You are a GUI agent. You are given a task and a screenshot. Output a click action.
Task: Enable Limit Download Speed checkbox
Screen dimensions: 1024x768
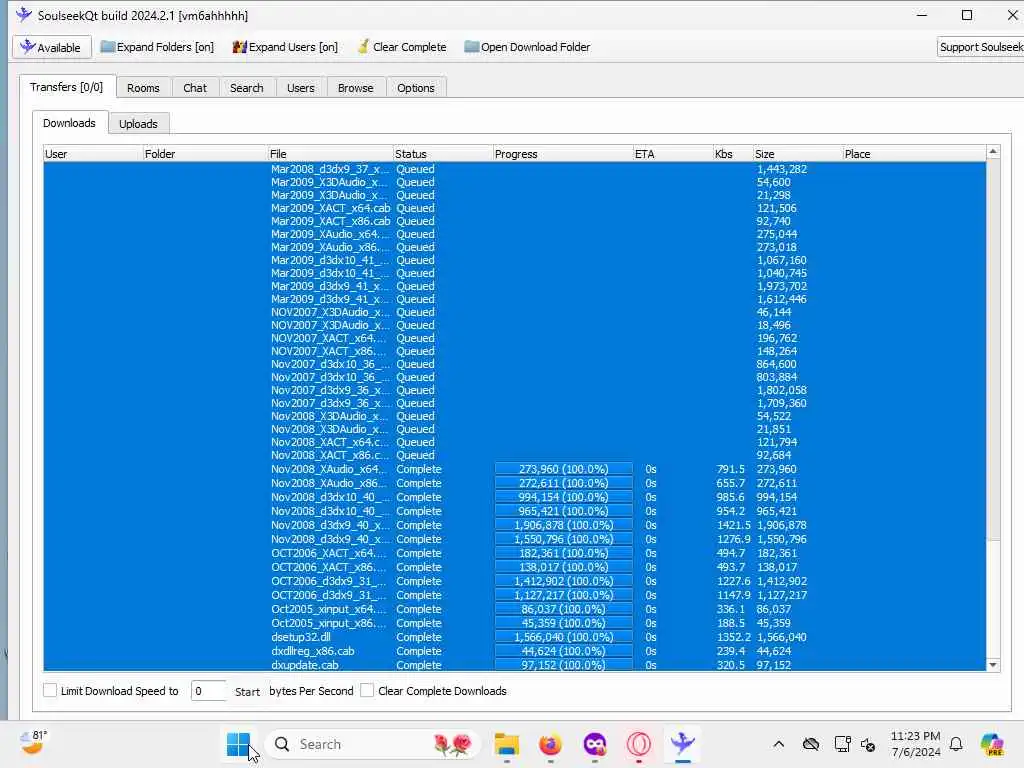[50, 690]
